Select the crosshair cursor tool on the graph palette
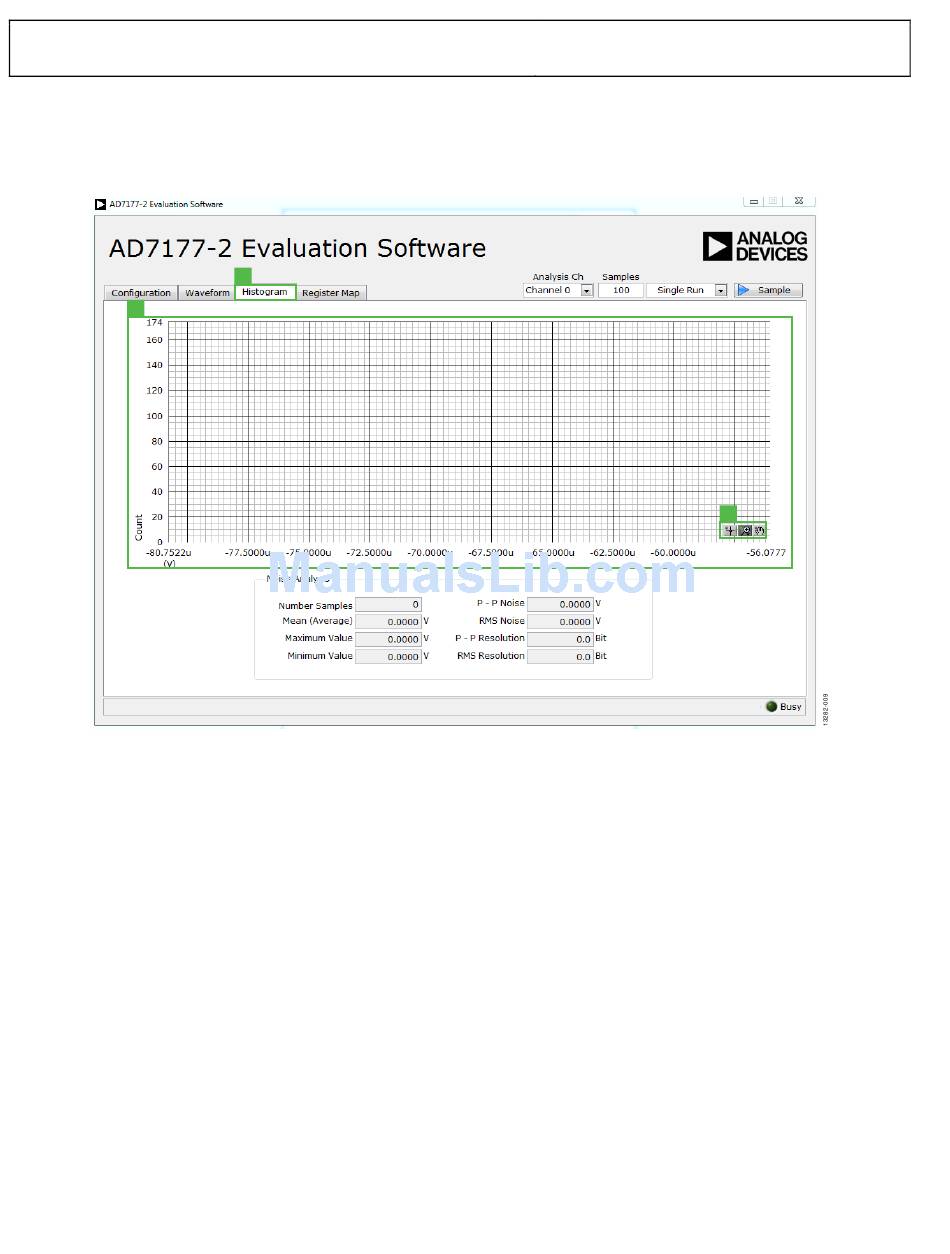 pyautogui.click(x=730, y=531)
